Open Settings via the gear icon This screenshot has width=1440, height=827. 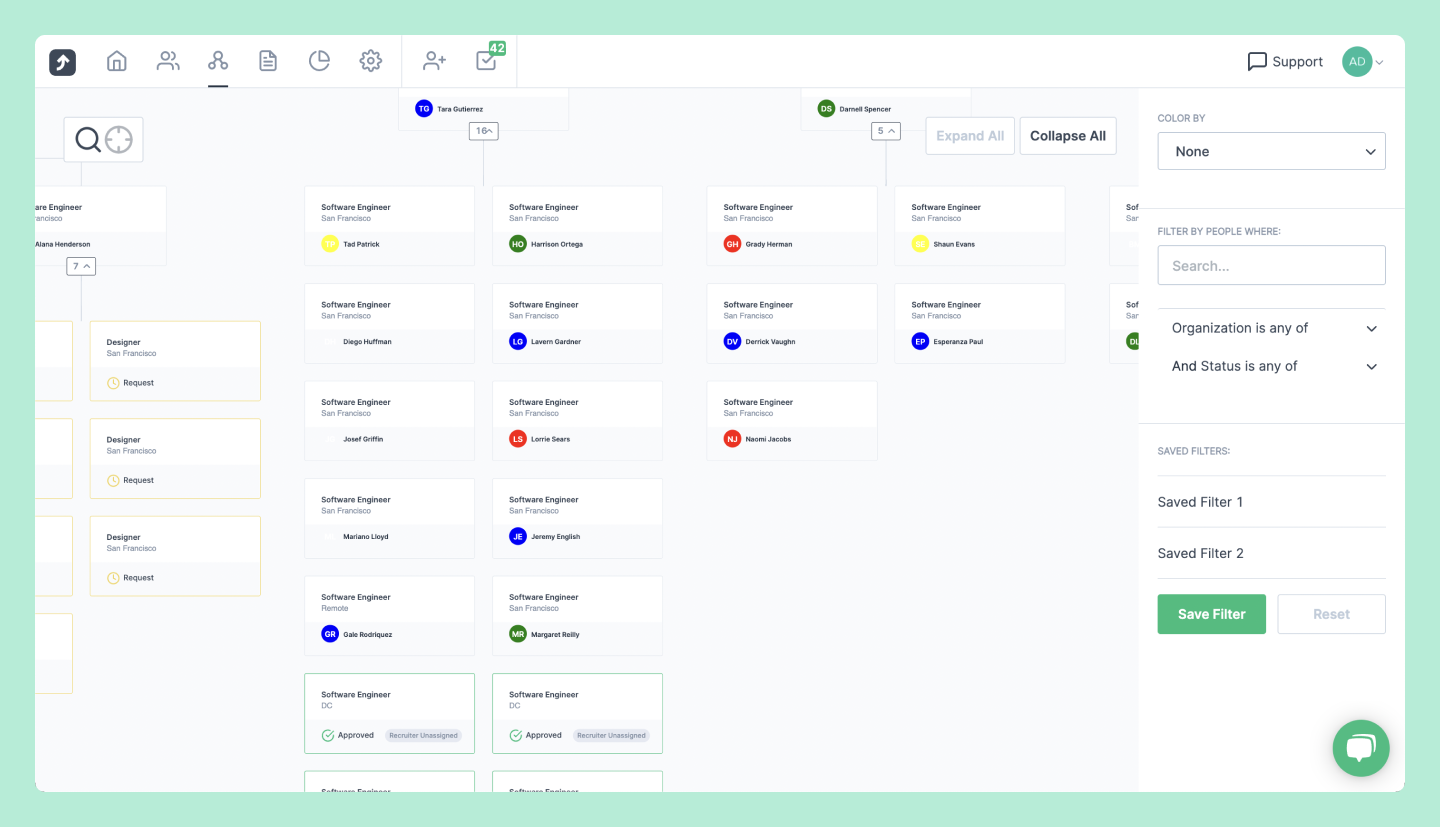click(x=371, y=61)
